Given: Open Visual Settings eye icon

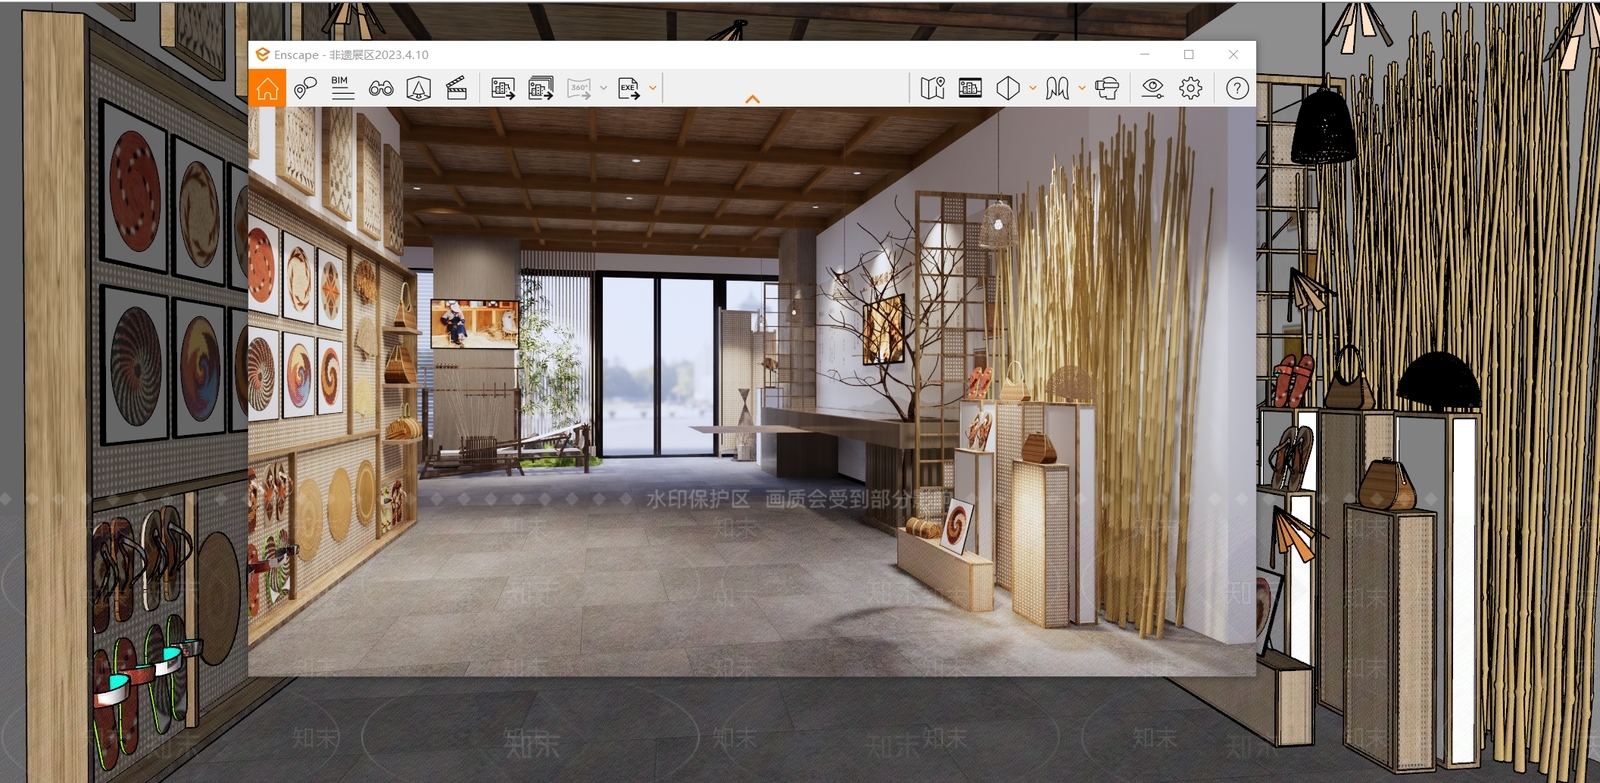Looking at the screenshot, I should (1152, 88).
